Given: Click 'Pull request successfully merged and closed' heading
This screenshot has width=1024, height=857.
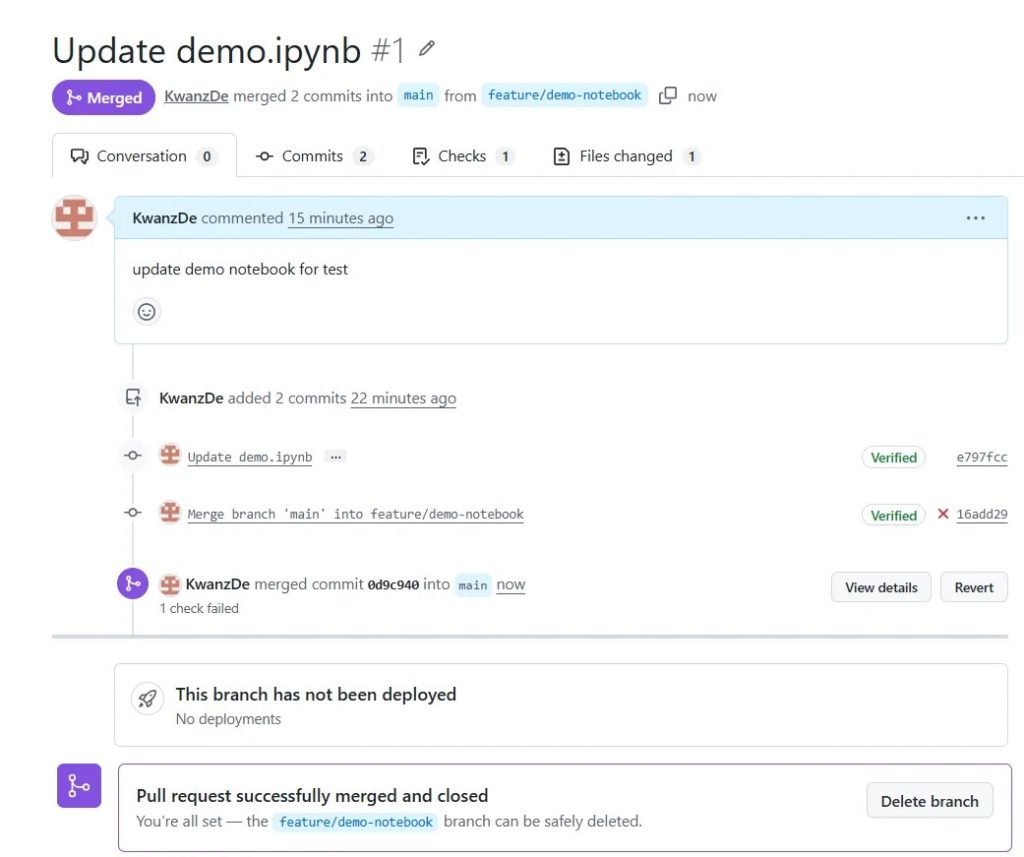Looking at the screenshot, I should [312, 796].
